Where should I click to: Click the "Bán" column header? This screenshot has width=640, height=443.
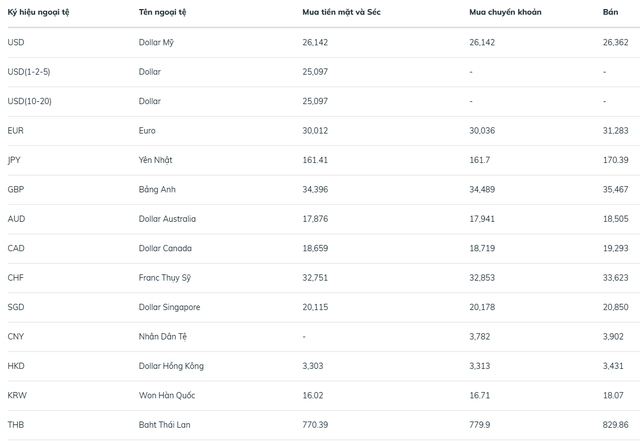(610, 12)
